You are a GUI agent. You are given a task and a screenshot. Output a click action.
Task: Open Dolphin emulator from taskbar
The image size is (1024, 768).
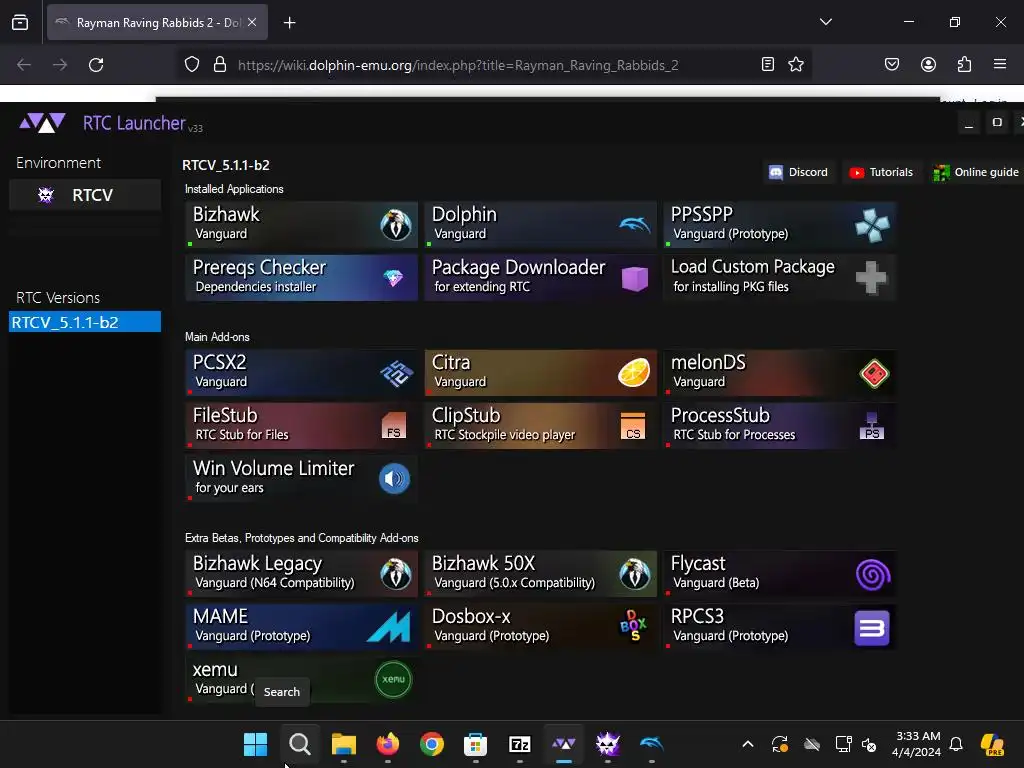pos(652,744)
